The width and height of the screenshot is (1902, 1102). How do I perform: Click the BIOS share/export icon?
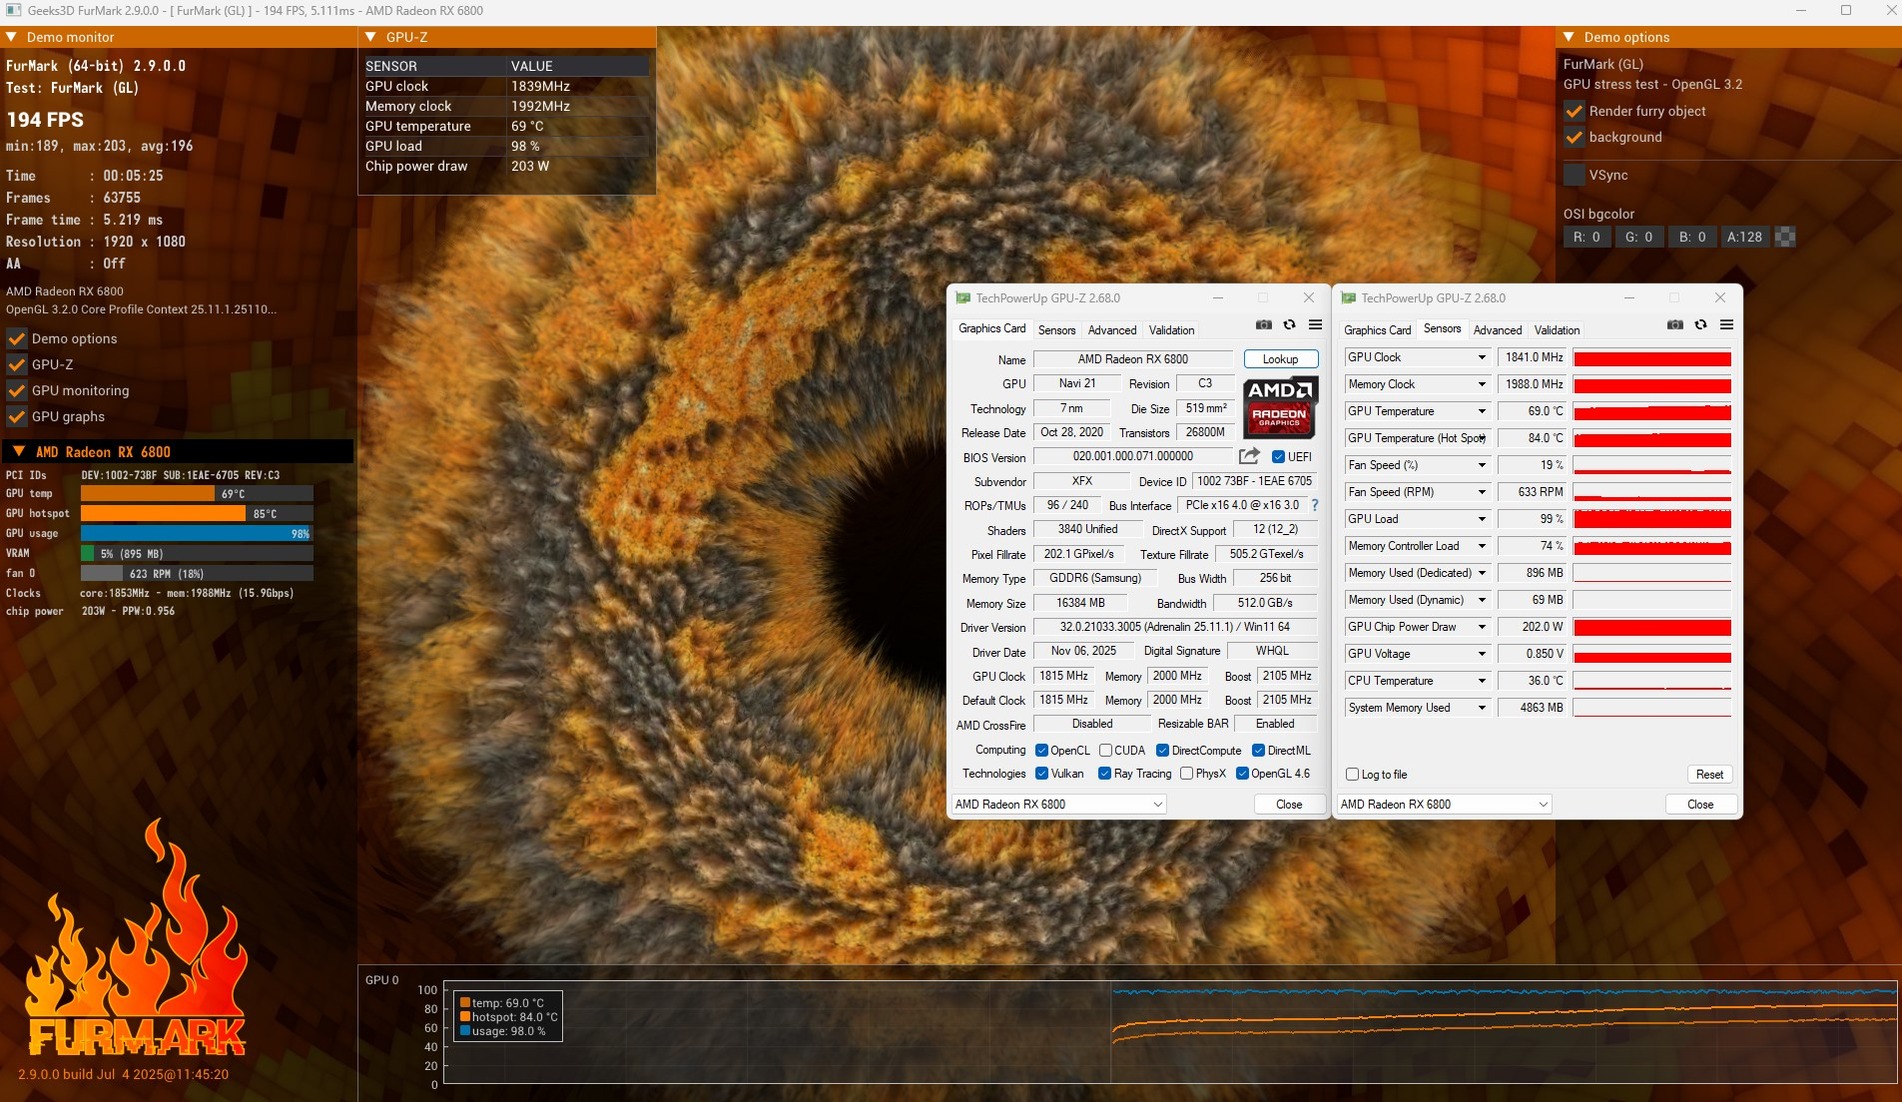click(x=1249, y=456)
